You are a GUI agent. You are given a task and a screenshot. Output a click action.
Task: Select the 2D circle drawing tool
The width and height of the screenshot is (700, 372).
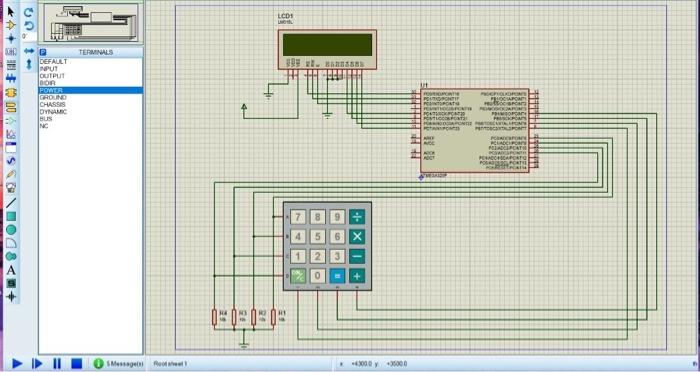coord(11,230)
